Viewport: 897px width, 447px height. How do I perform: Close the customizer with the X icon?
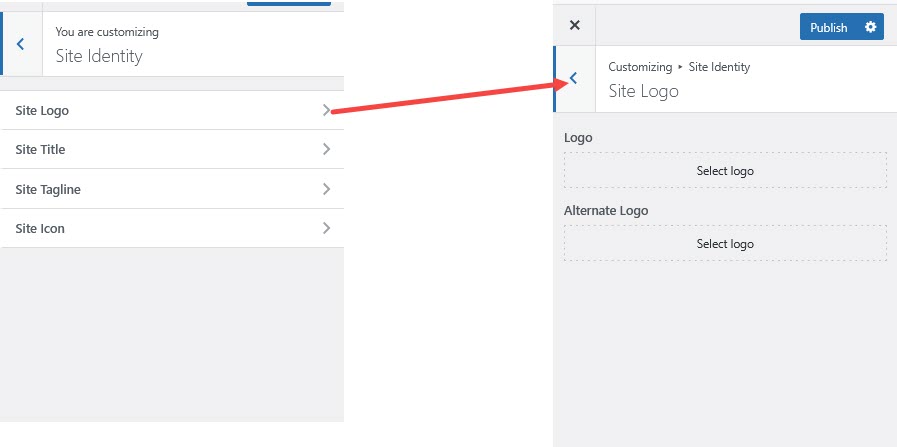tap(574, 26)
